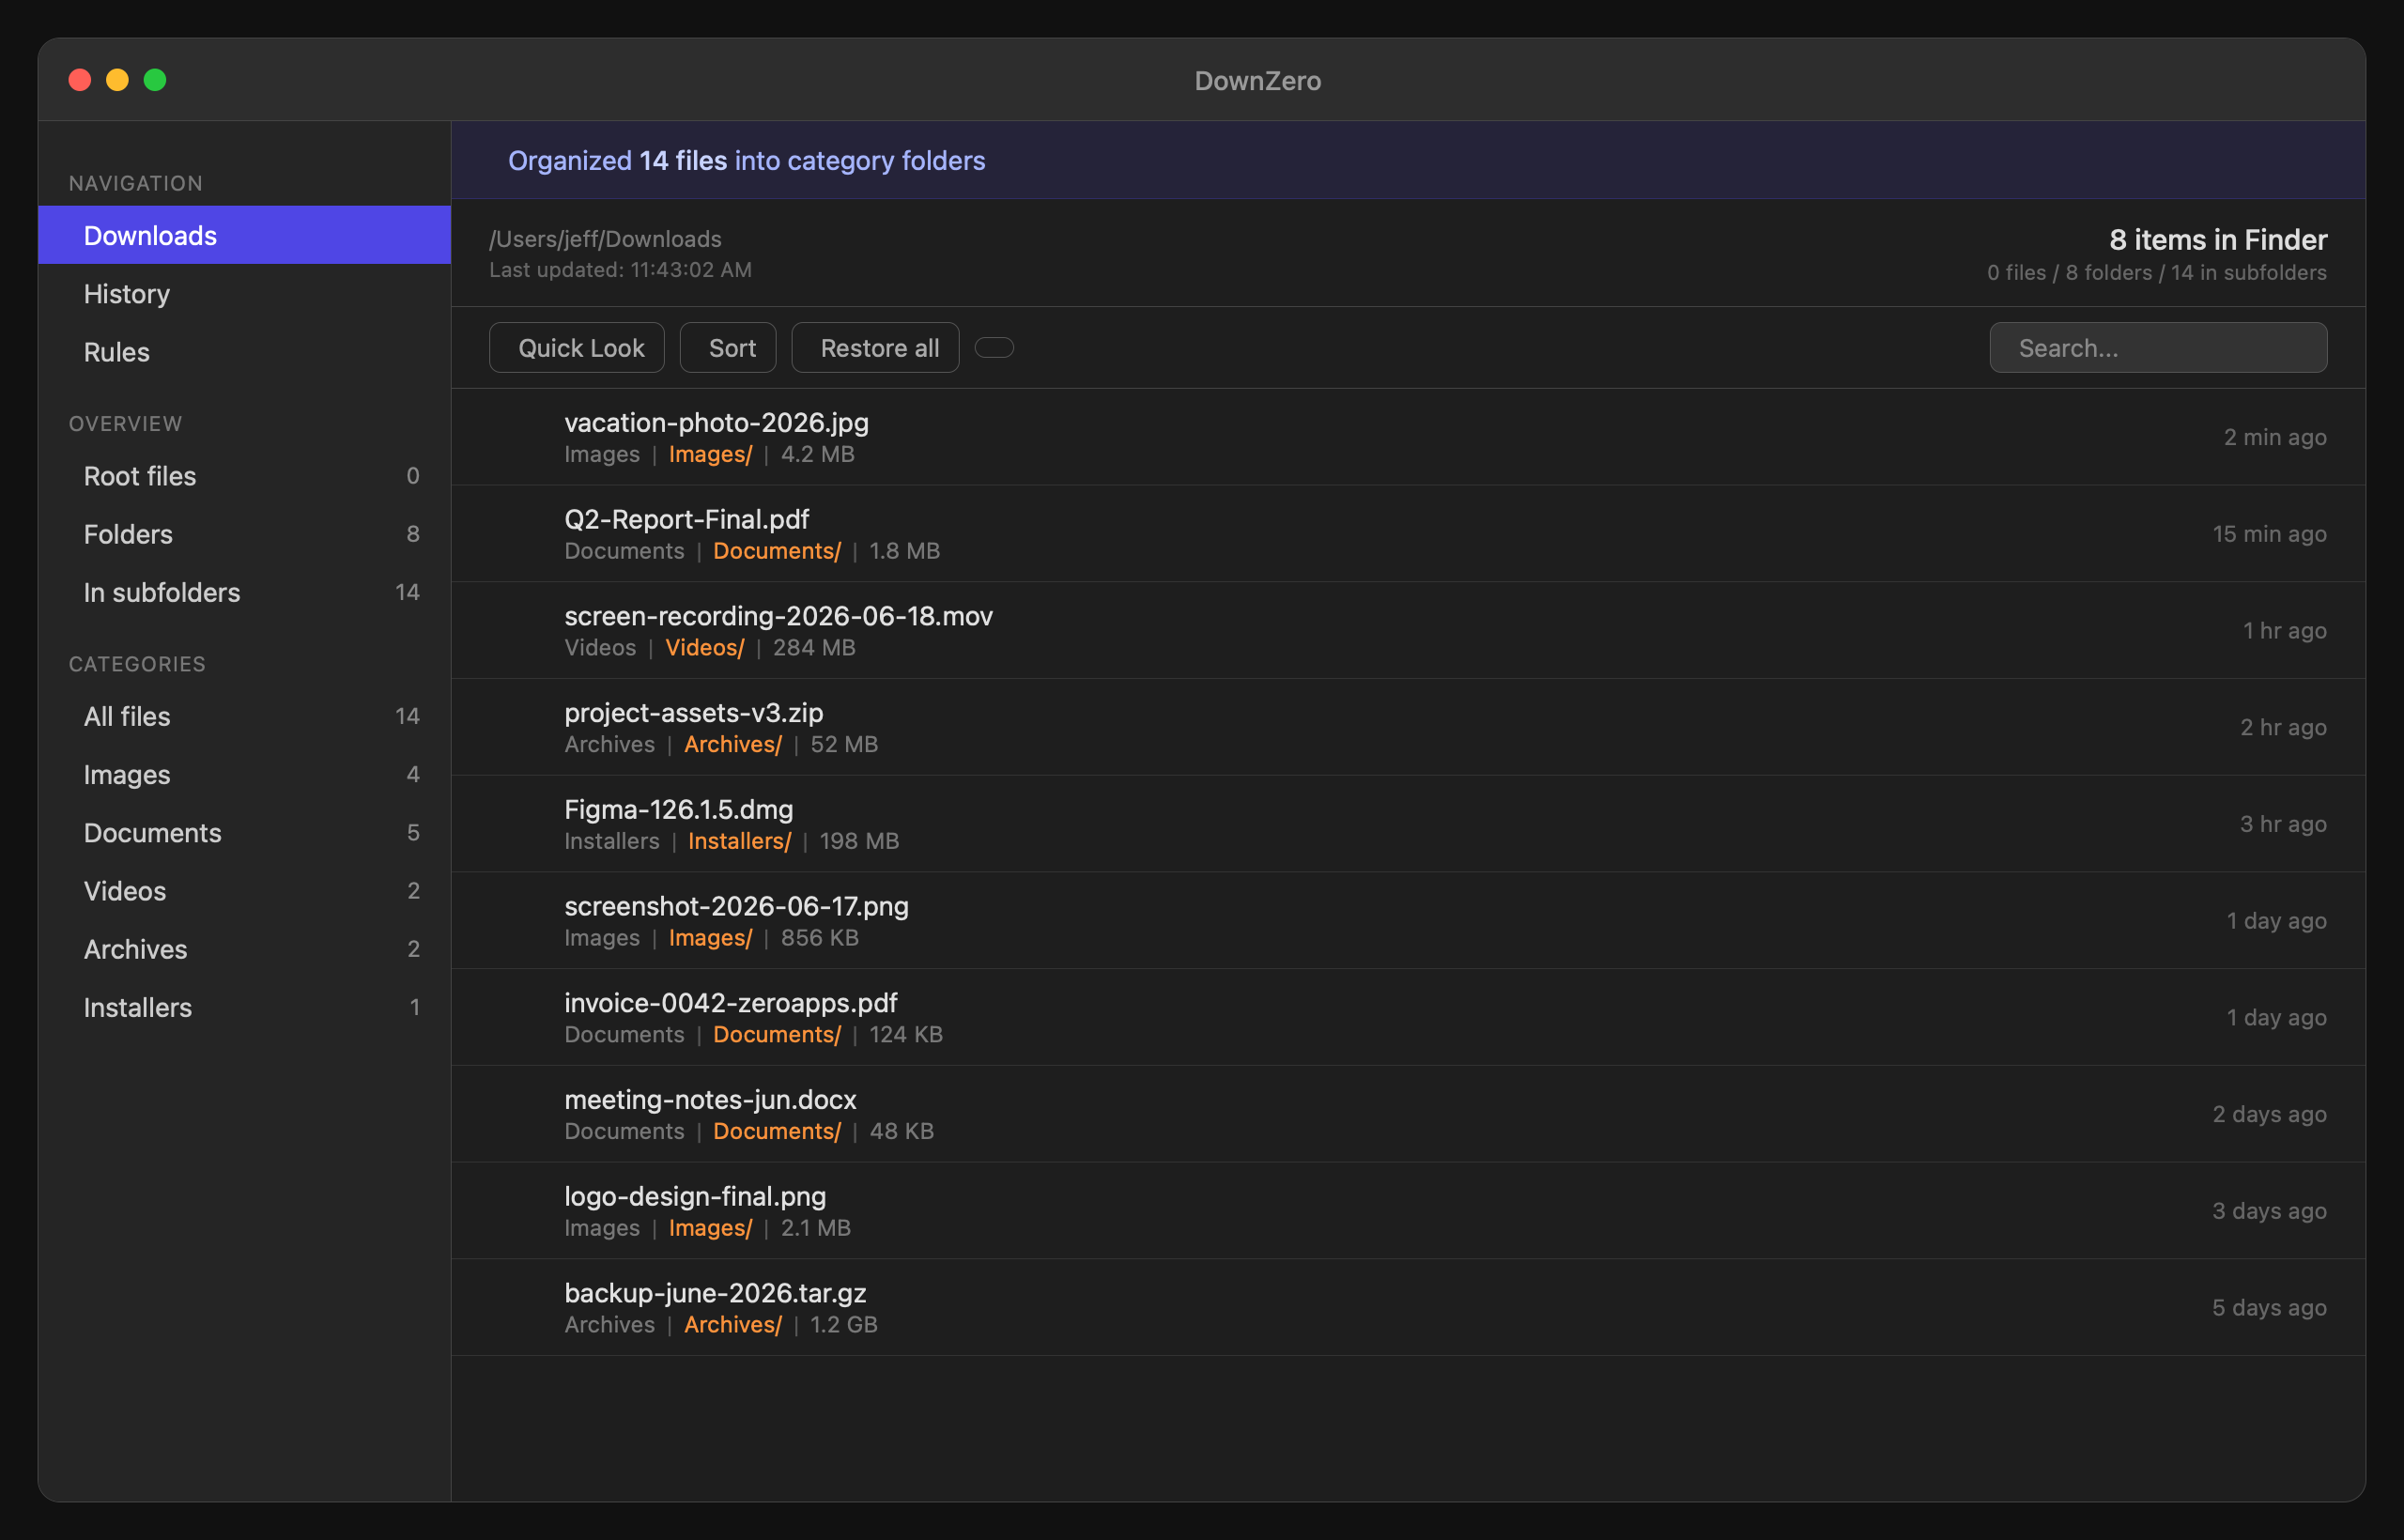This screenshot has height=1540, width=2404.
Task: Click the '8 items in Finder' heading
Action: point(2218,239)
